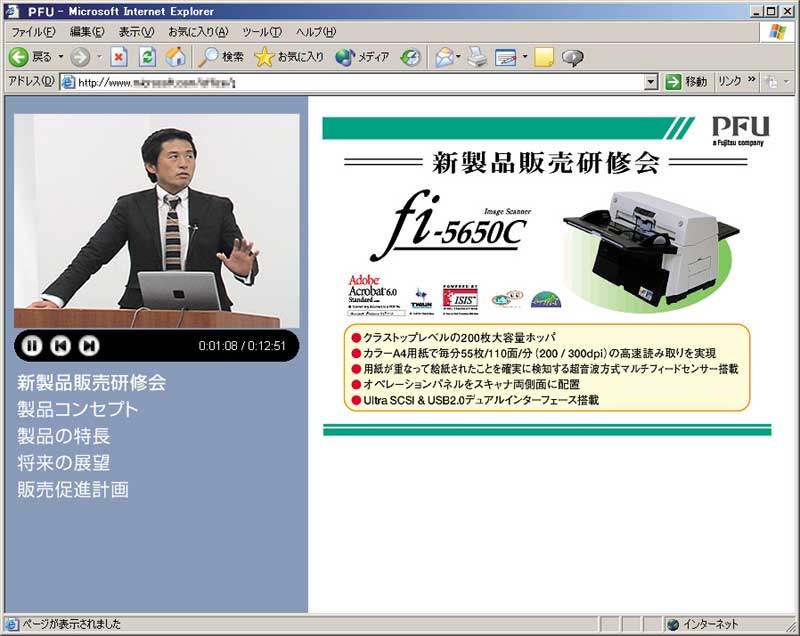Print the page with printer icon

click(x=478, y=57)
